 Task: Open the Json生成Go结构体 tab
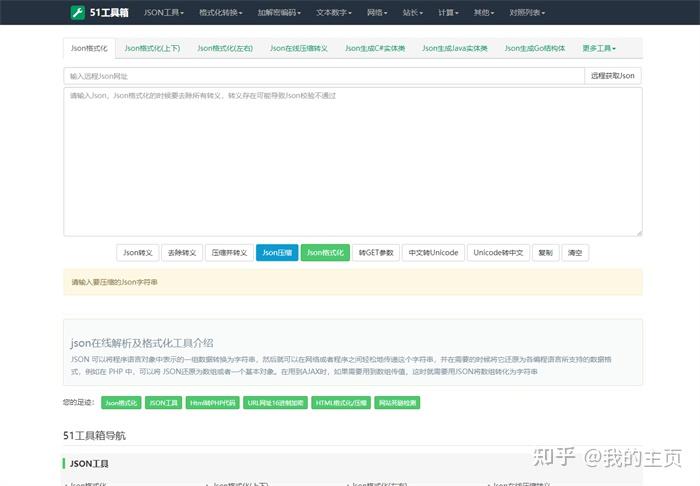click(x=535, y=48)
